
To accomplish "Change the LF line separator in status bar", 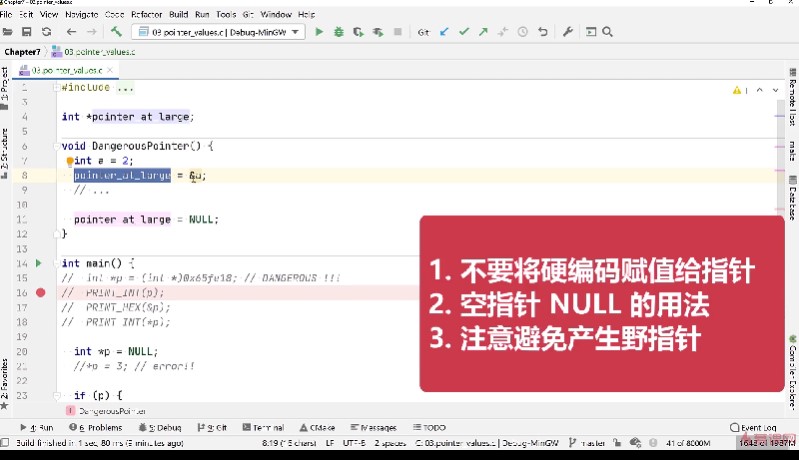I will [330, 443].
